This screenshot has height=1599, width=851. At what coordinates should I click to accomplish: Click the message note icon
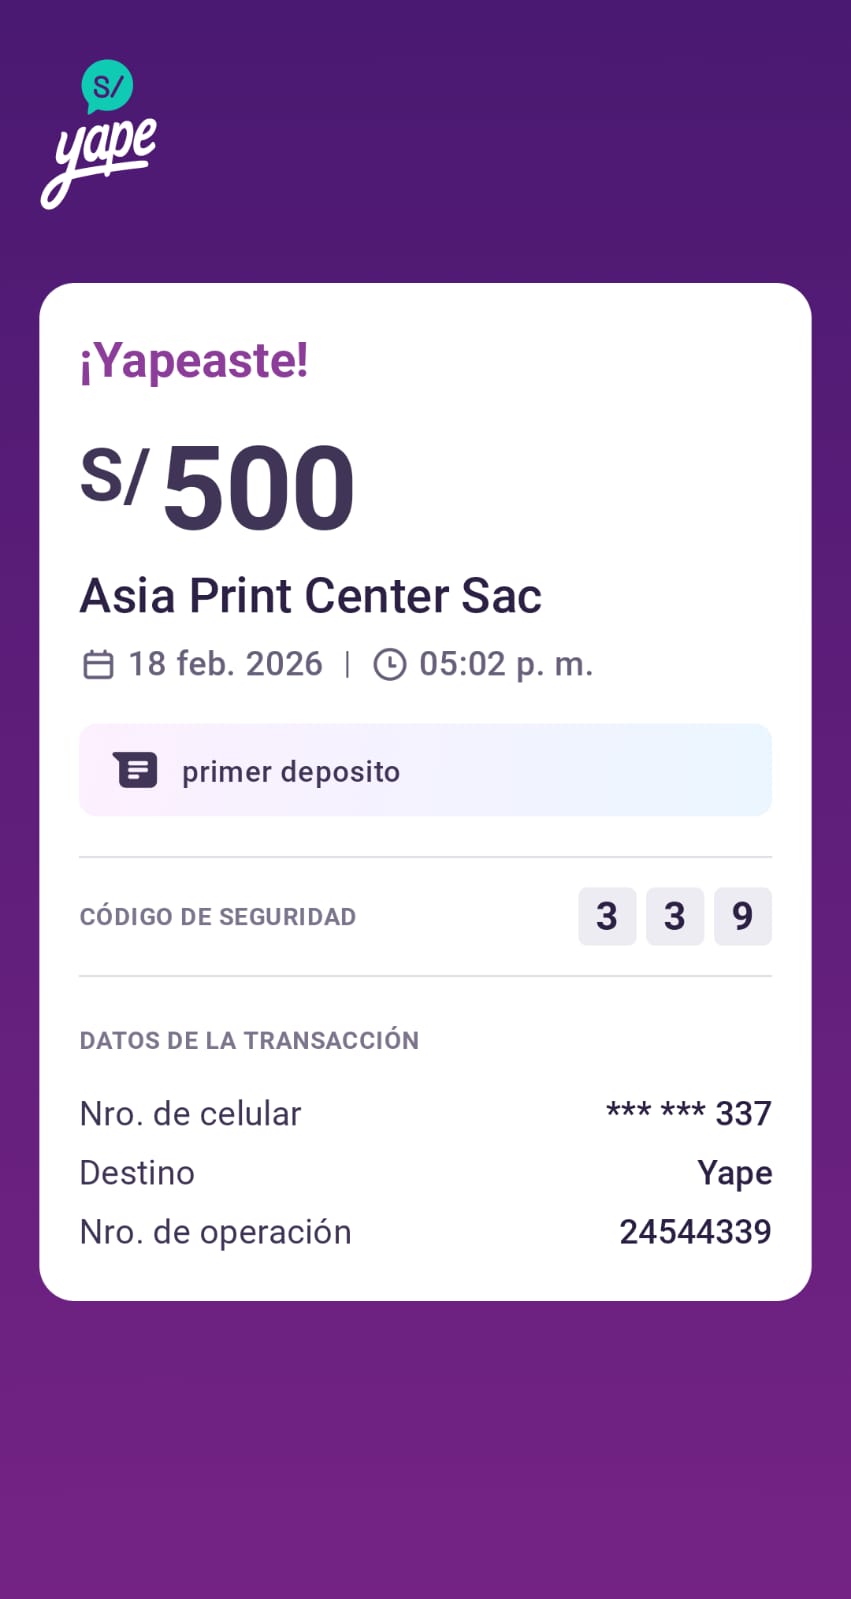point(136,771)
